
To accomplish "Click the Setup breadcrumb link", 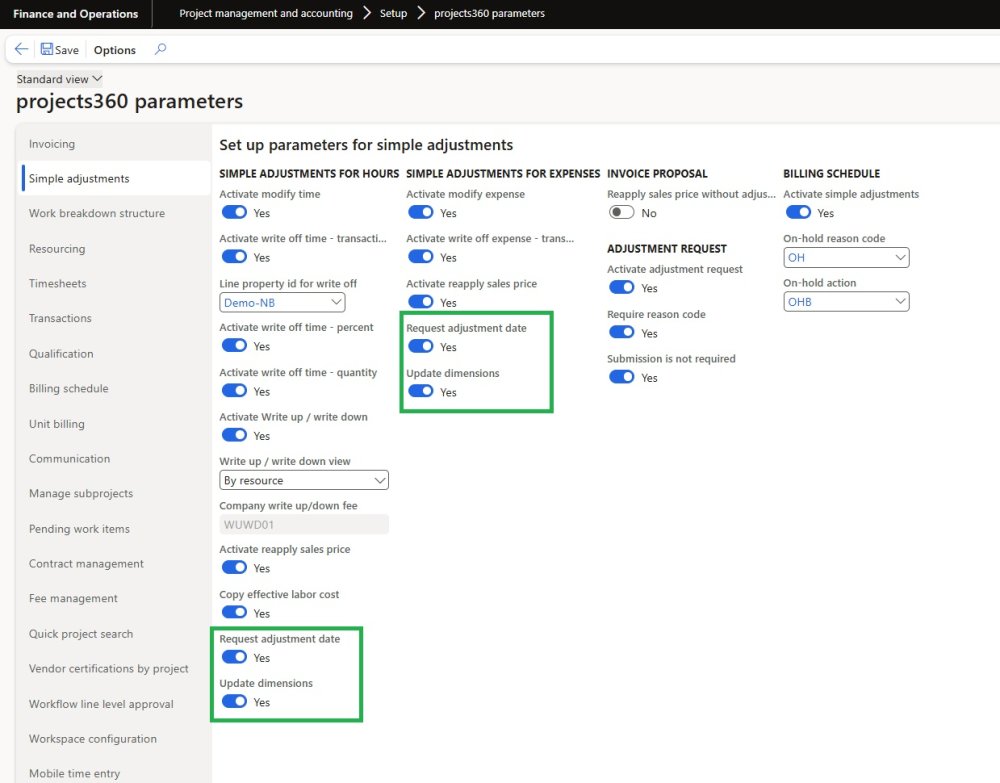I will tap(393, 14).
